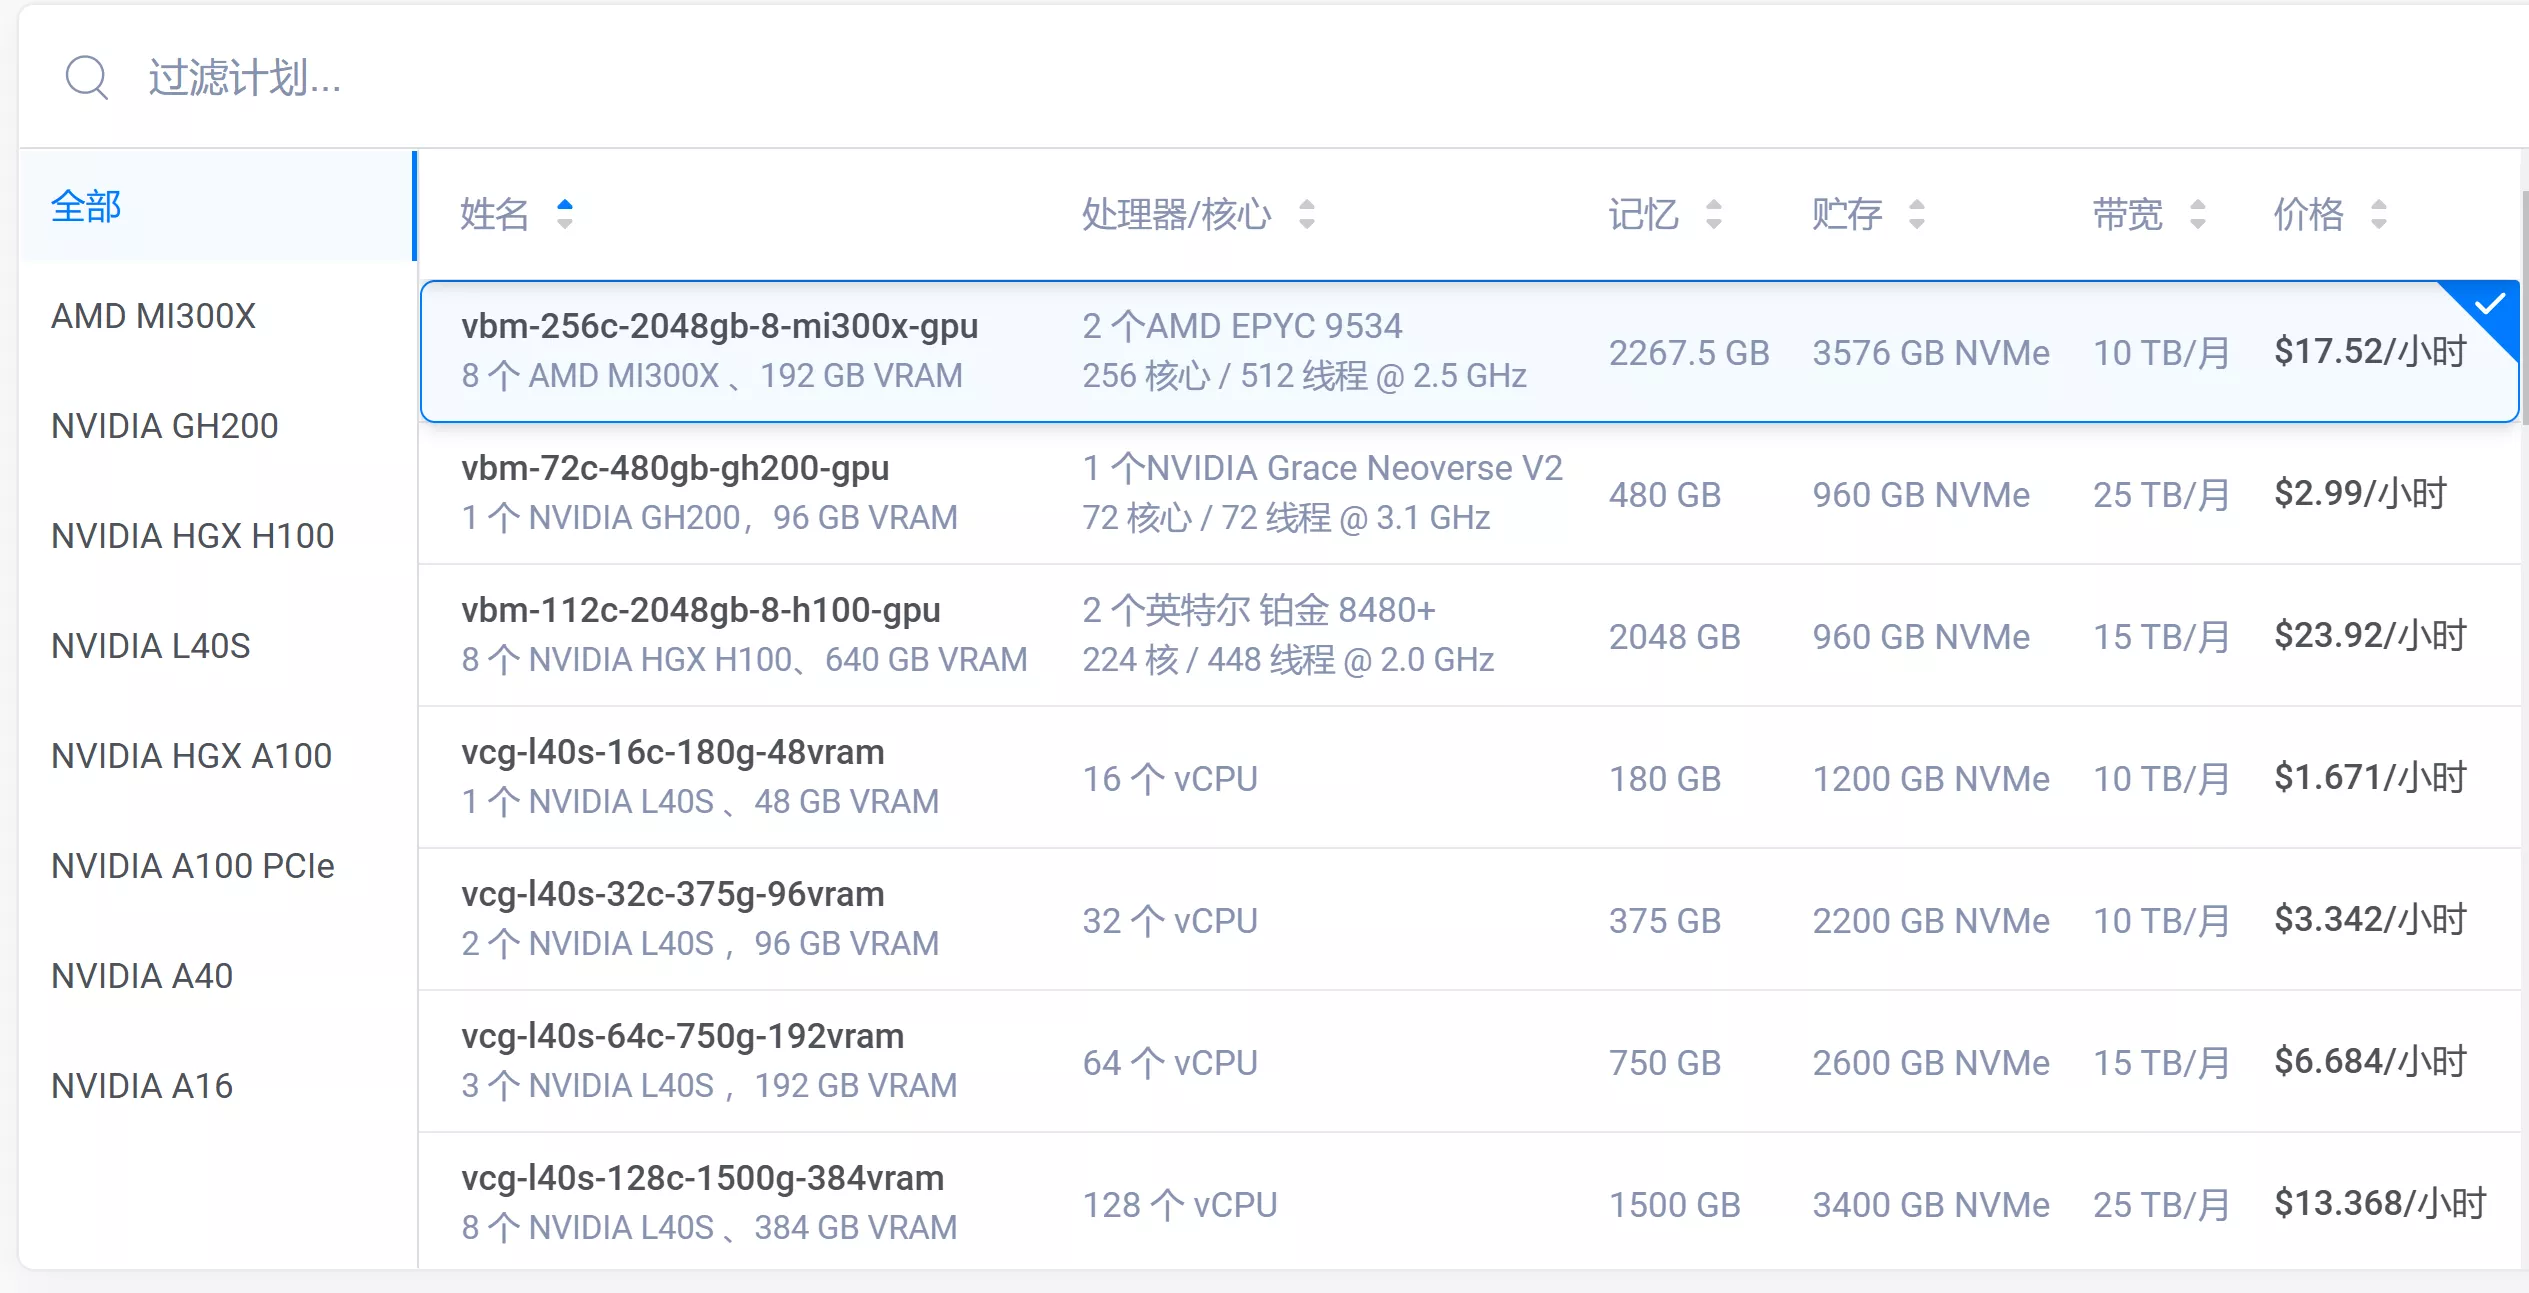Expand the 带宽 sort dropdown arrows
The height and width of the screenshot is (1293, 2529).
[x=2197, y=214]
